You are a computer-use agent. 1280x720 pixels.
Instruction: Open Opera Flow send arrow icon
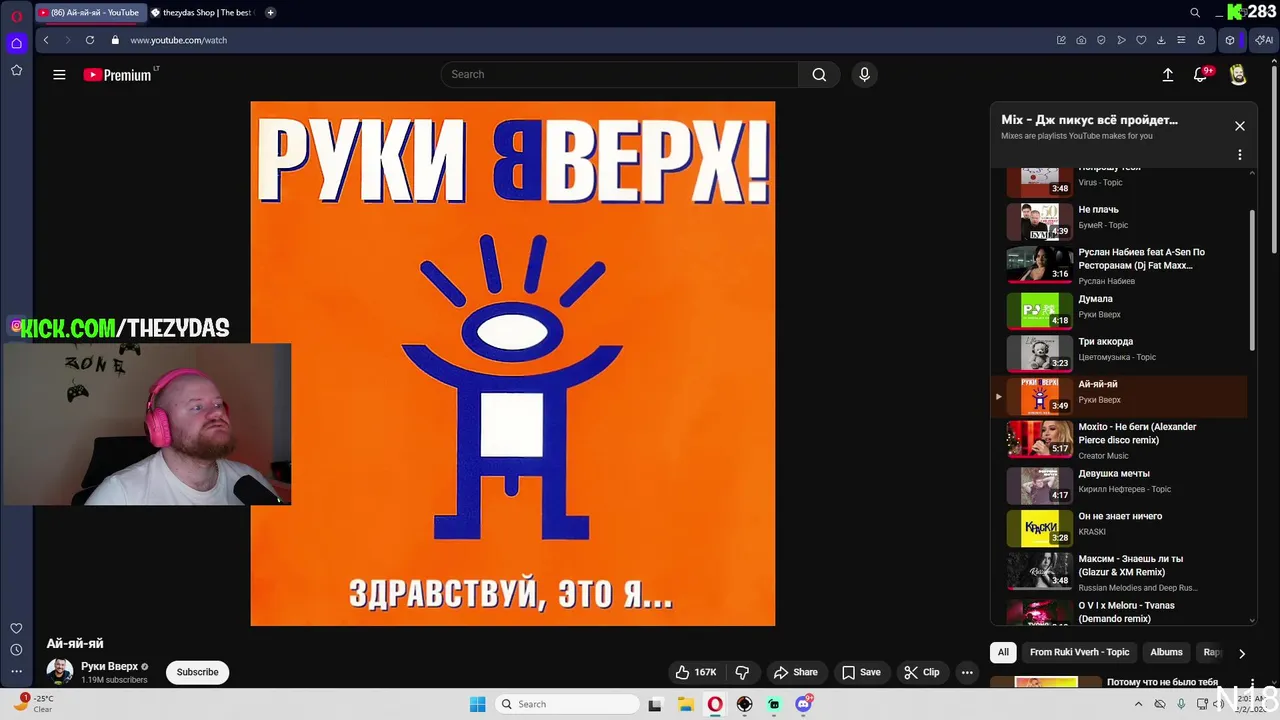(x=1121, y=40)
